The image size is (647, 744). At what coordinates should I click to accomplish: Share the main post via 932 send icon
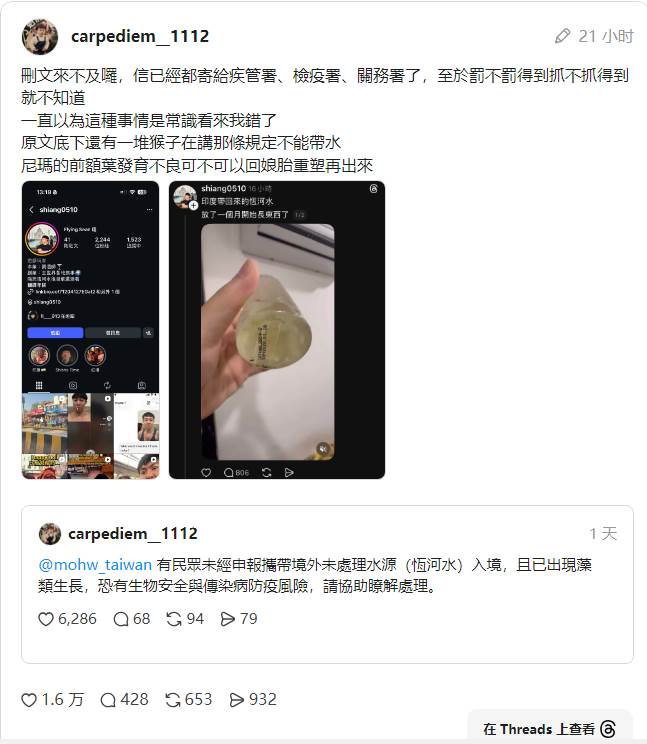click(237, 700)
